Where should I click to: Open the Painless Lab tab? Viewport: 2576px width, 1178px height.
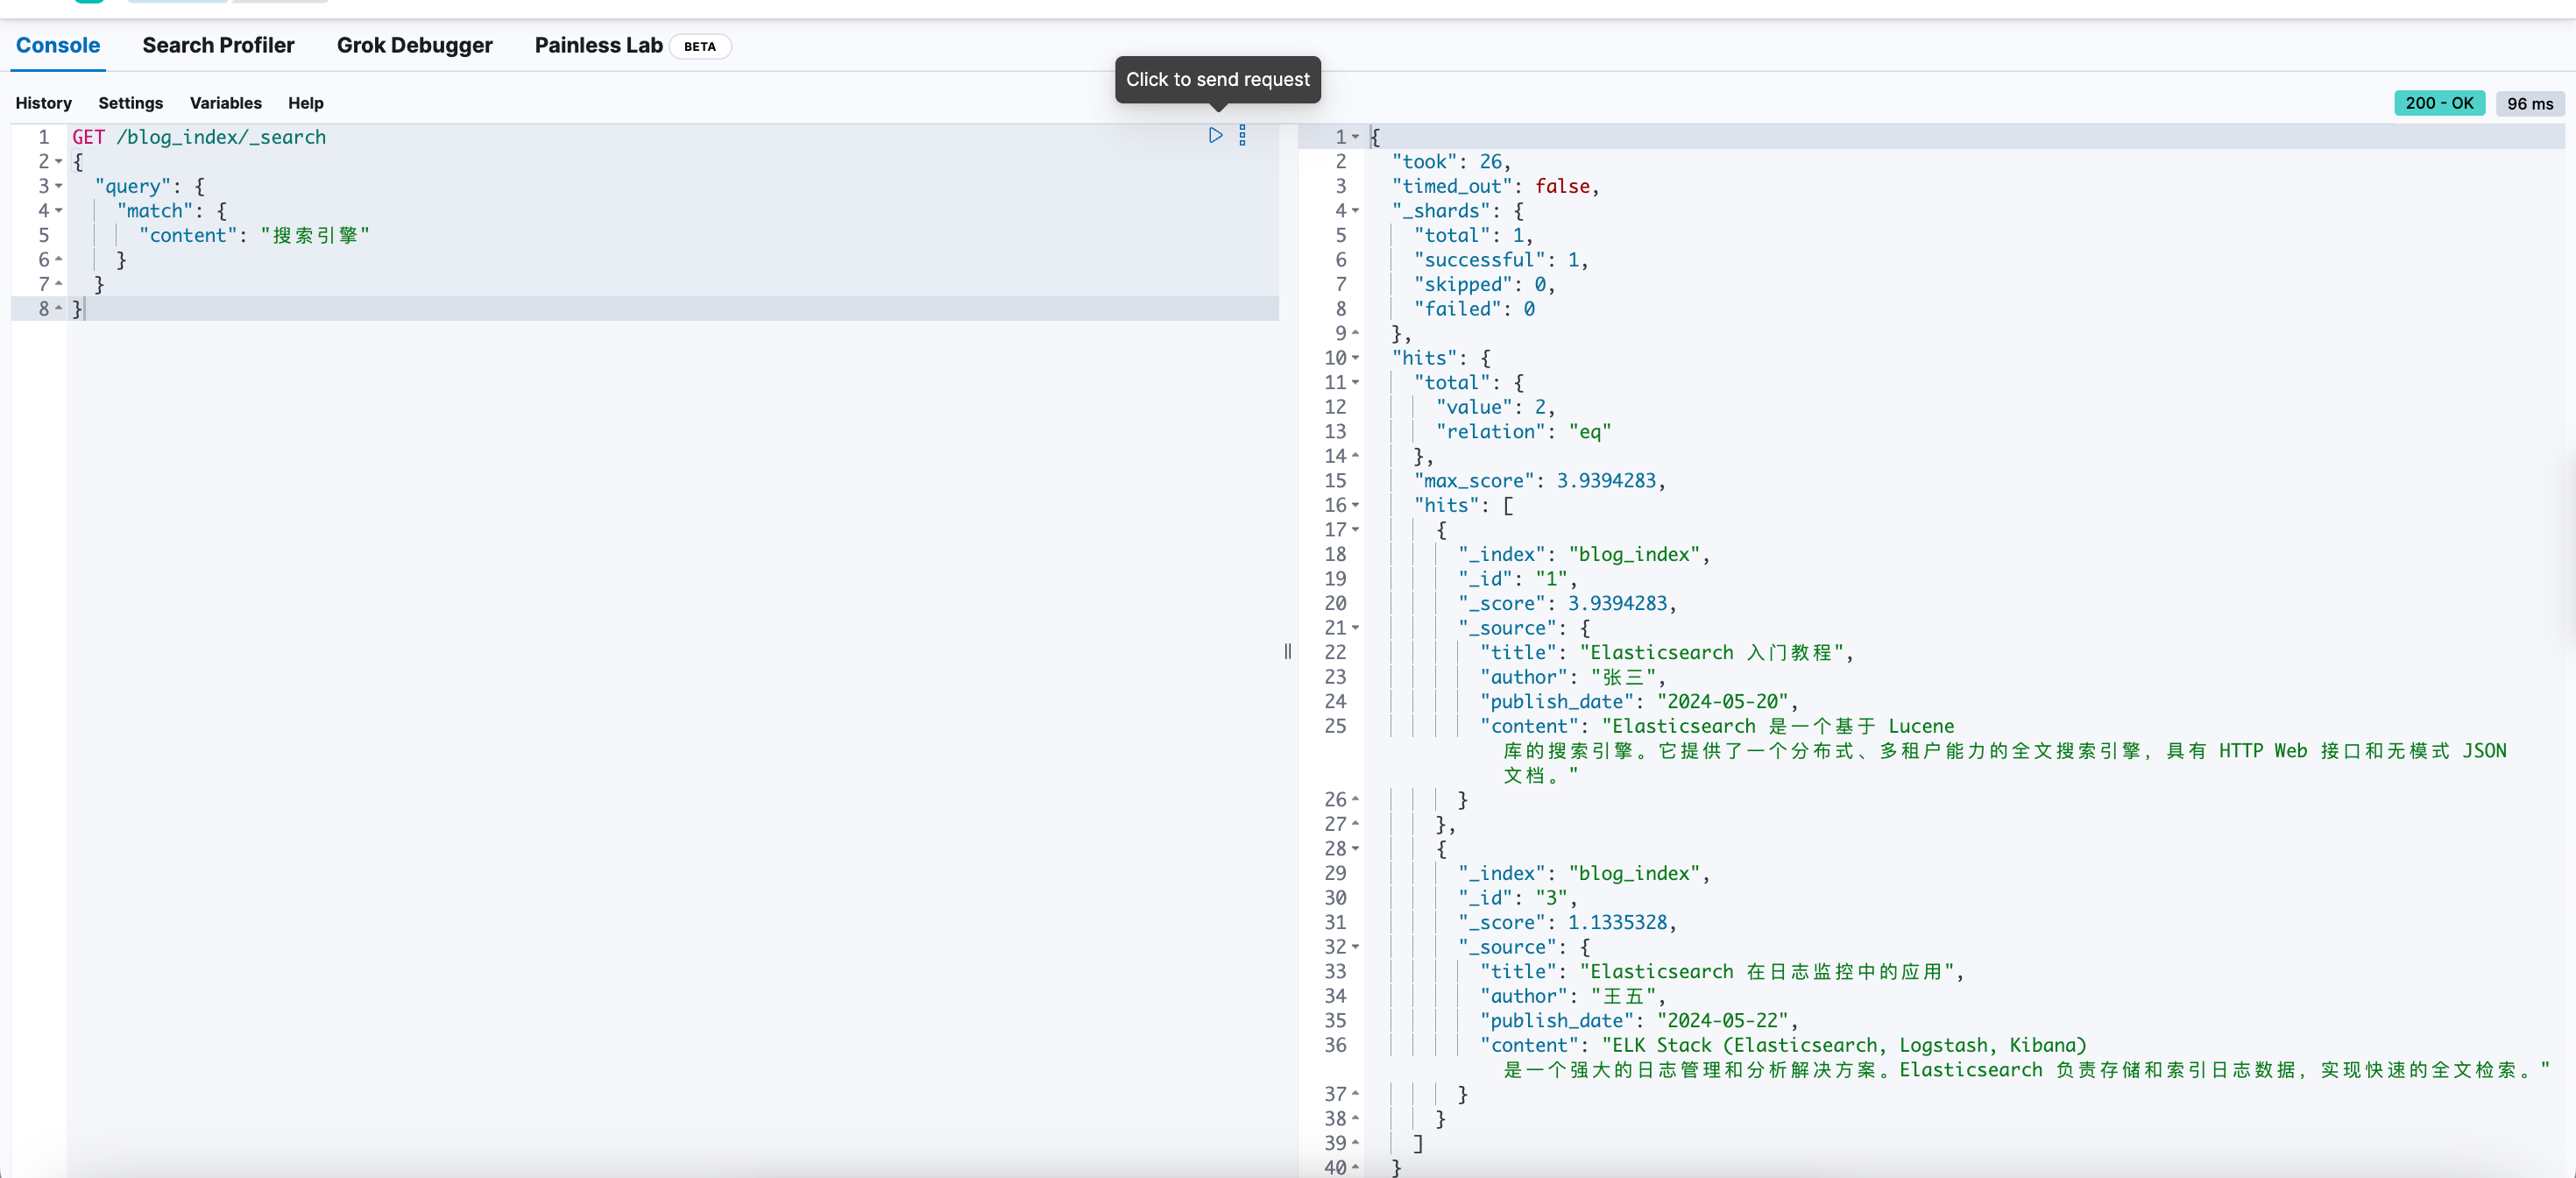[x=598, y=45]
